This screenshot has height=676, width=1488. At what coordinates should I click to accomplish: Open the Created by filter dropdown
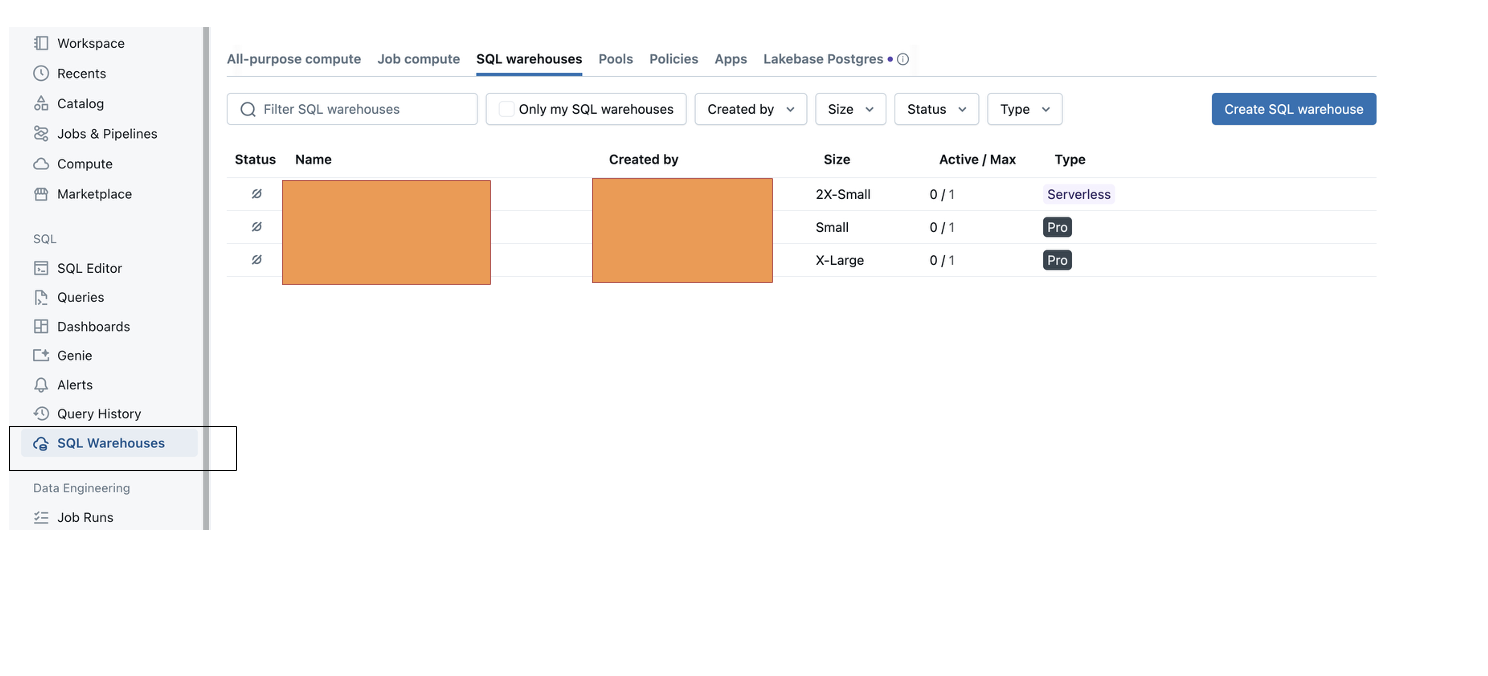point(750,108)
